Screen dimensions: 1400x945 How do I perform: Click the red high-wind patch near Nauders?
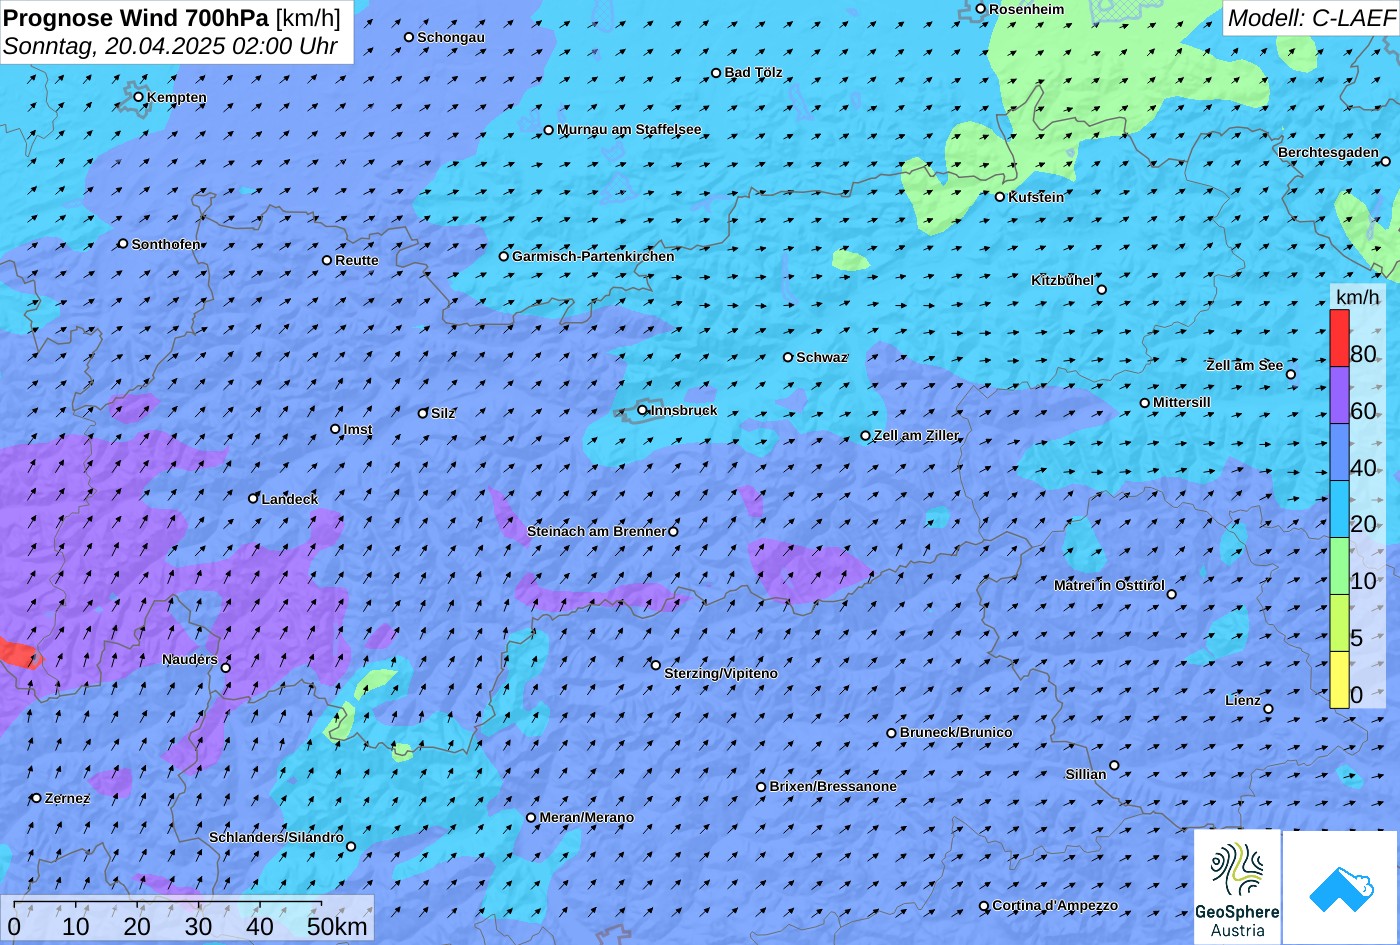pyautogui.click(x=18, y=653)
